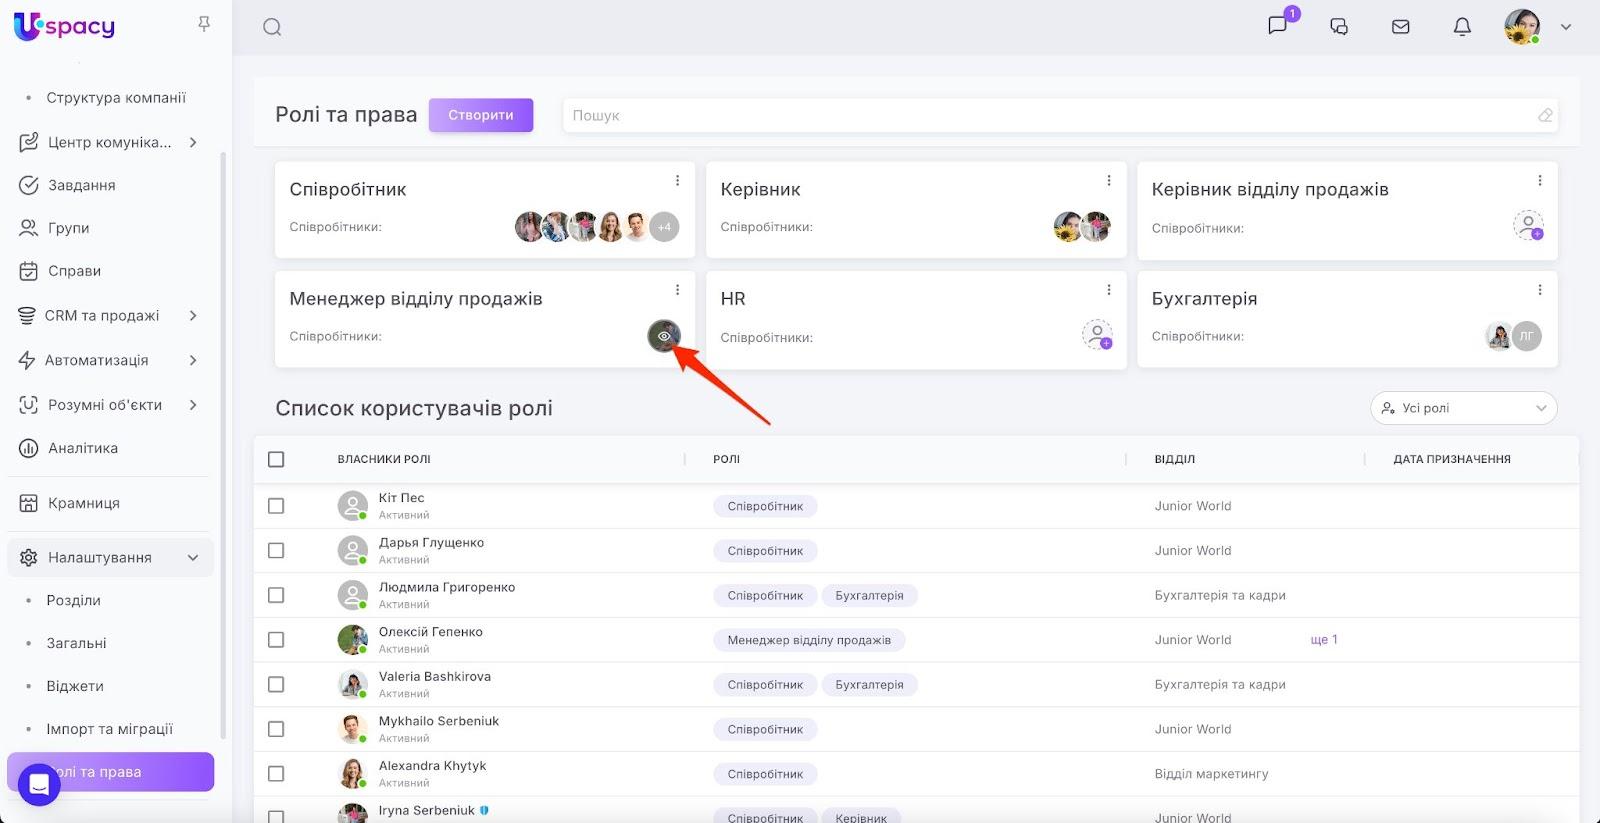Clear search with the eraser icon
Image resolution: width=1600 pixels, height=823 pixels.
1545,115
